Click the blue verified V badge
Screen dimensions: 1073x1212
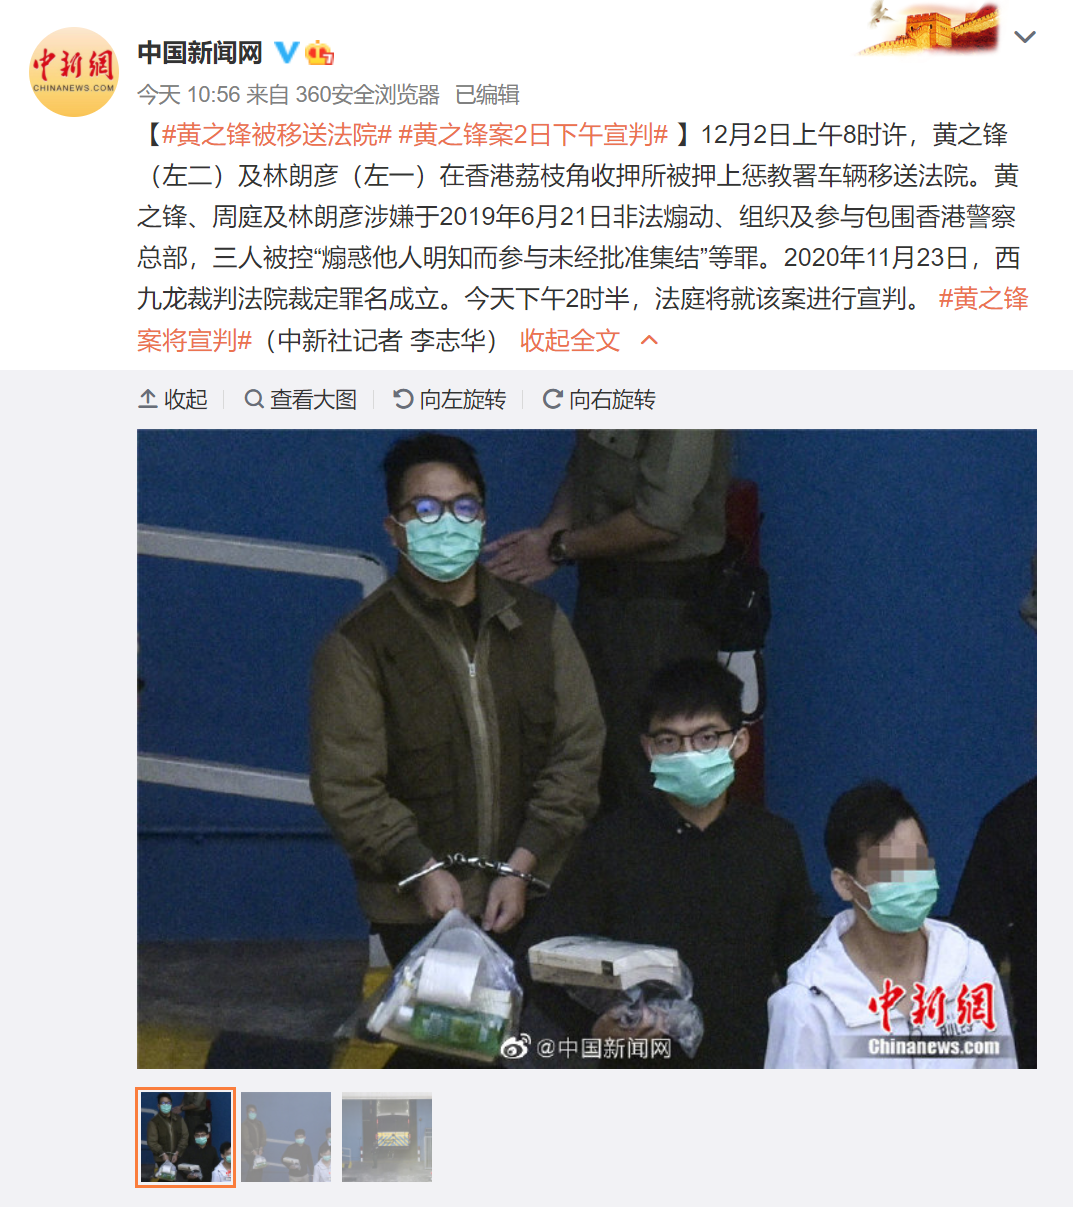click(x=286, y=52)
